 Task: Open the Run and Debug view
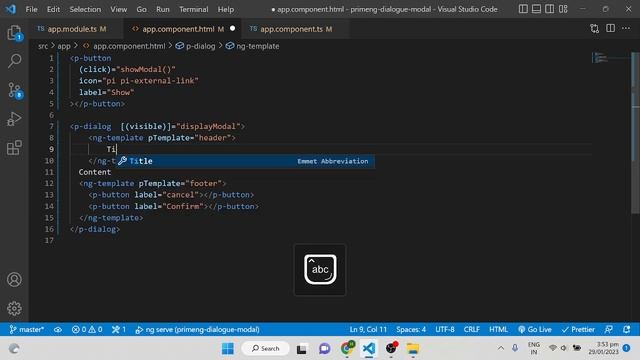pyautogui.click(x=14, y=119)
